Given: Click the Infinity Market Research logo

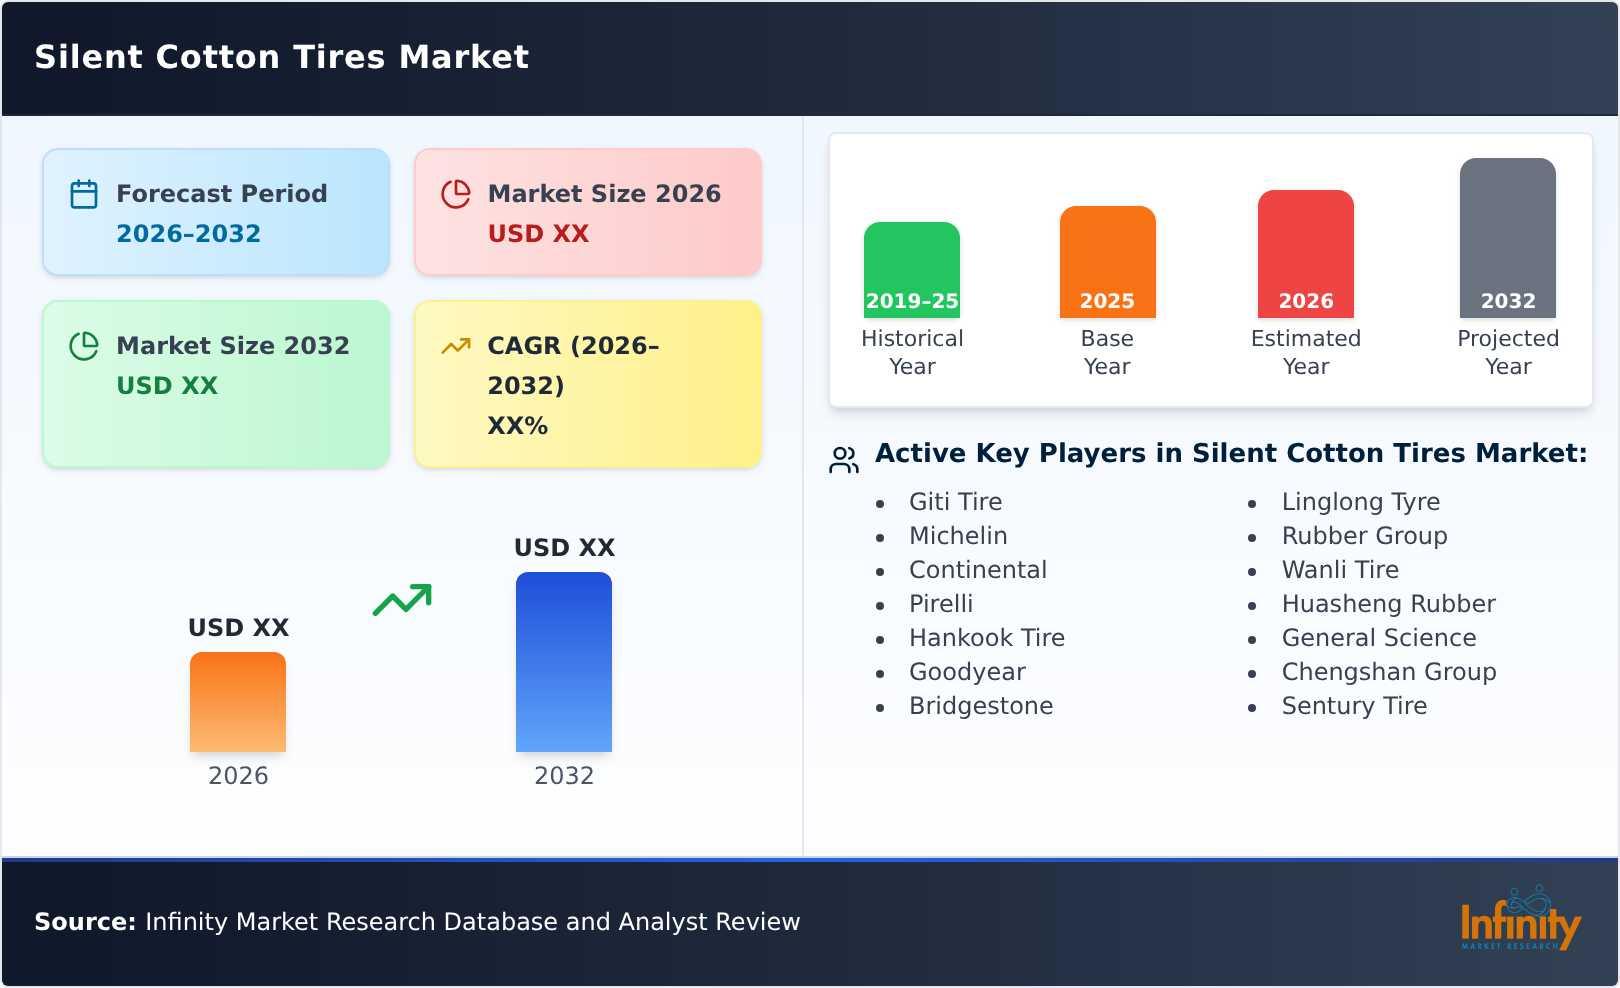Looking at the screenshot, I should pos(1520,918).
